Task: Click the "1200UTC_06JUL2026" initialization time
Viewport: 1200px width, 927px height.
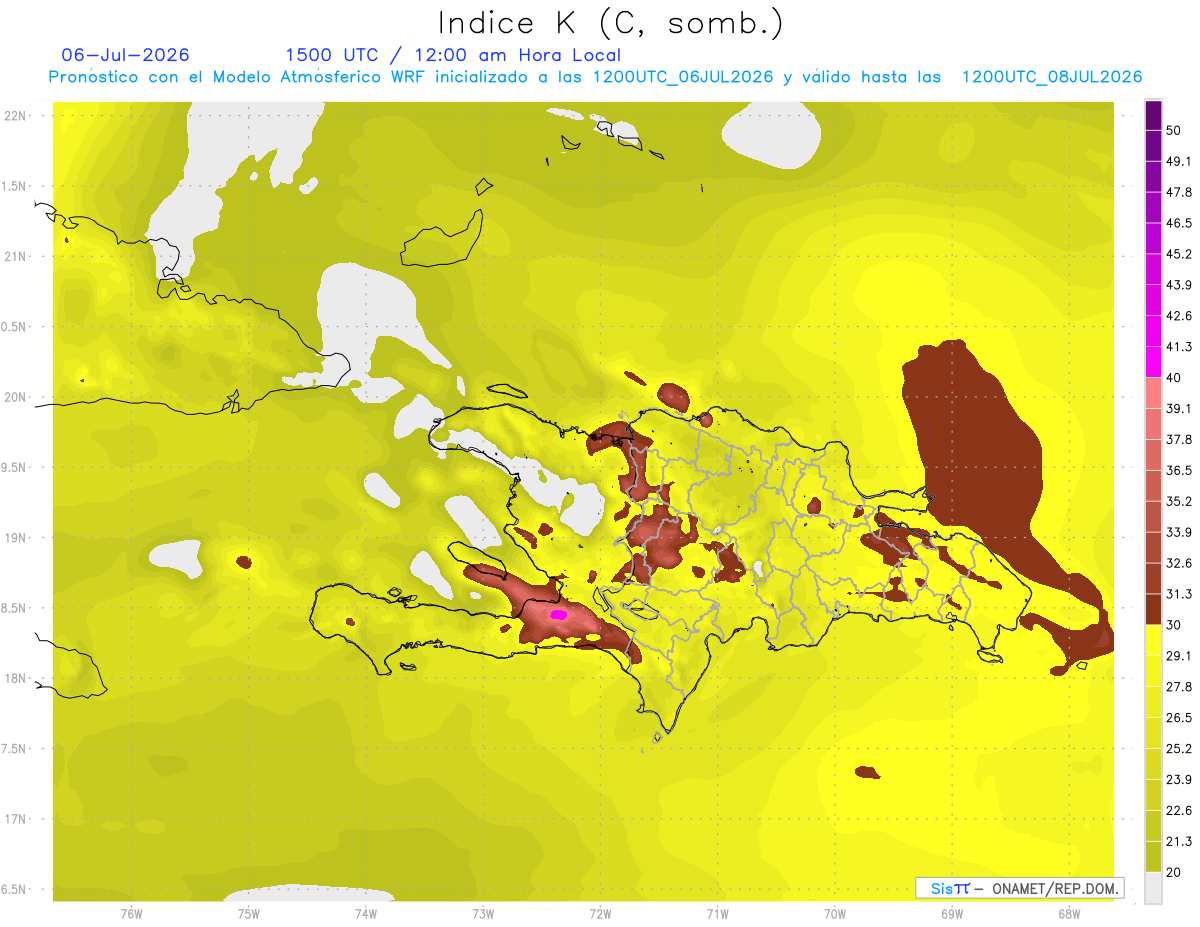Action: (683, 77)
